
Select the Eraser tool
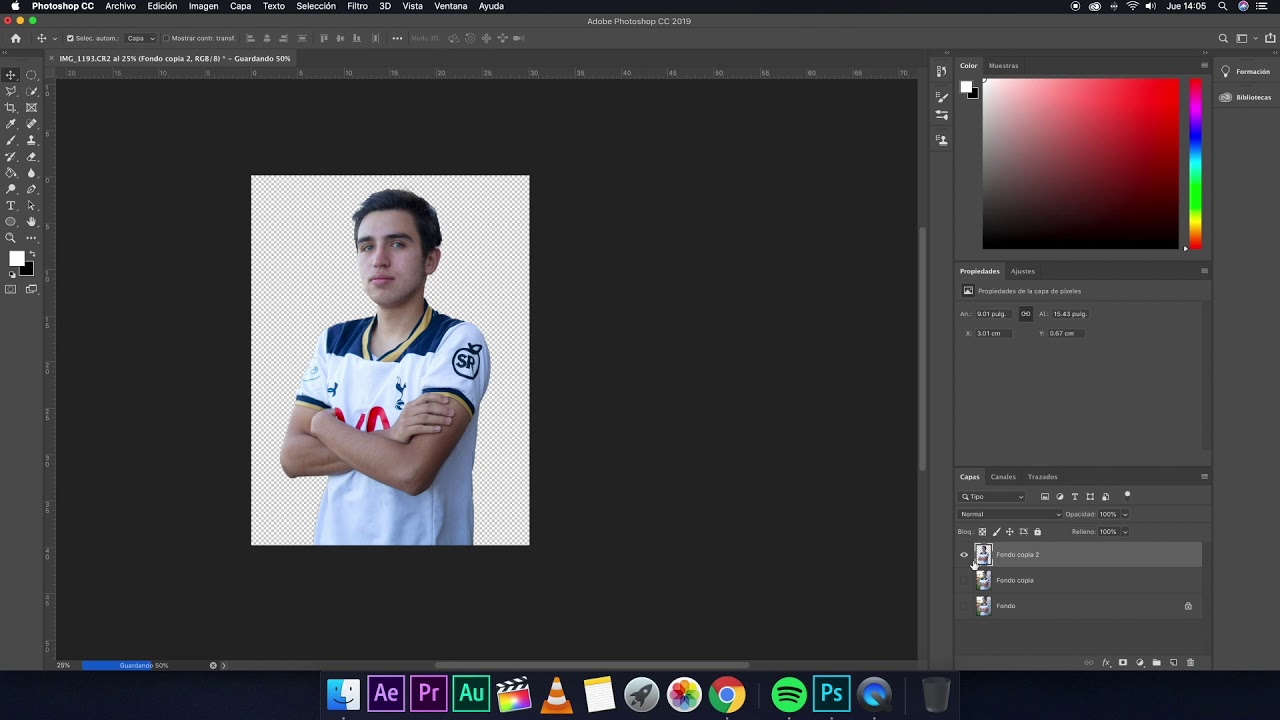[31, 156]
